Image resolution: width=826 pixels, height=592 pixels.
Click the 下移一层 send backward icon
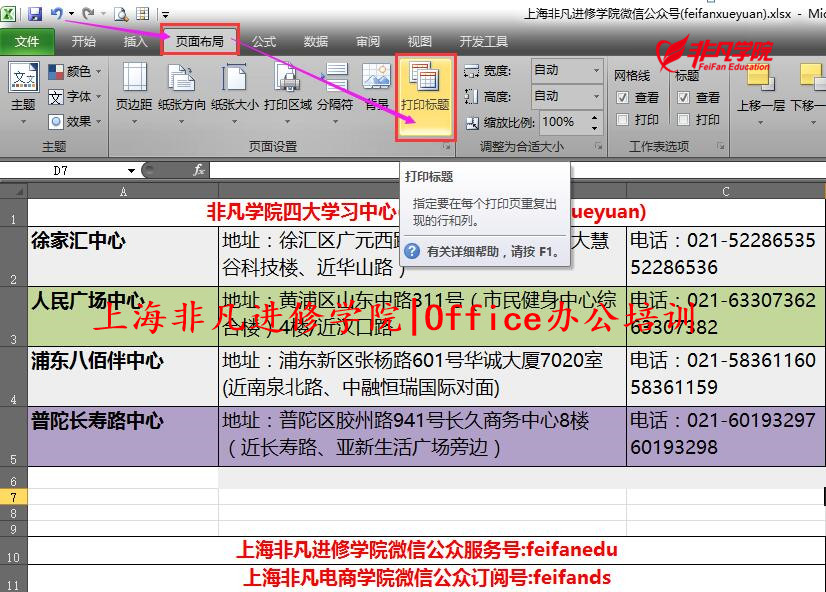pyautogui.click(x=811, y=78)
